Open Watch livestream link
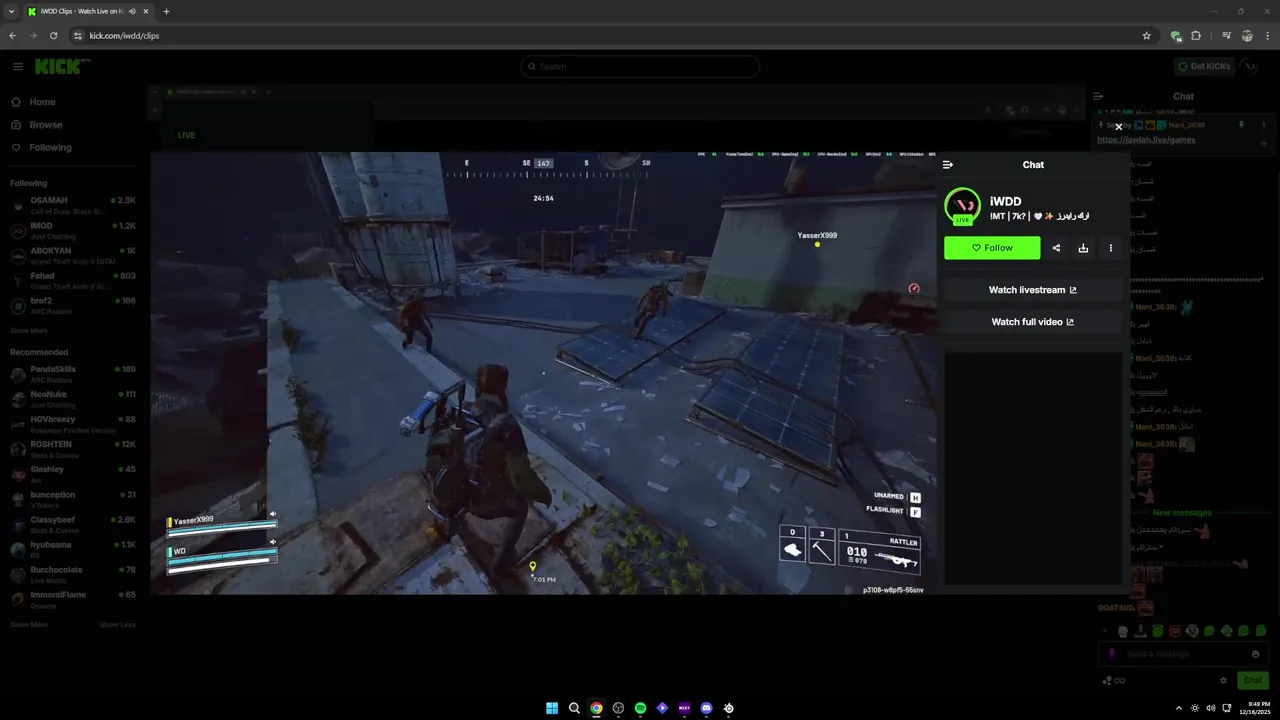 click(1033, 290)
